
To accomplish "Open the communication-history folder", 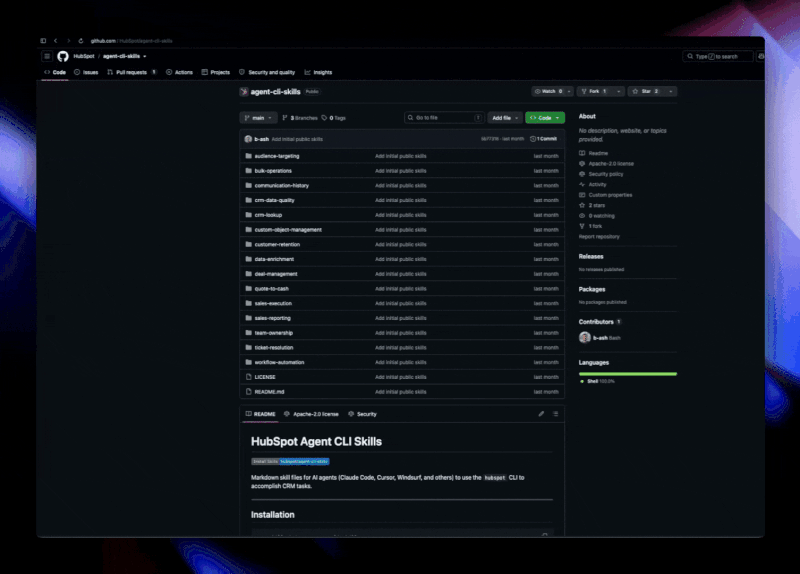I will [x=282, y=185].
